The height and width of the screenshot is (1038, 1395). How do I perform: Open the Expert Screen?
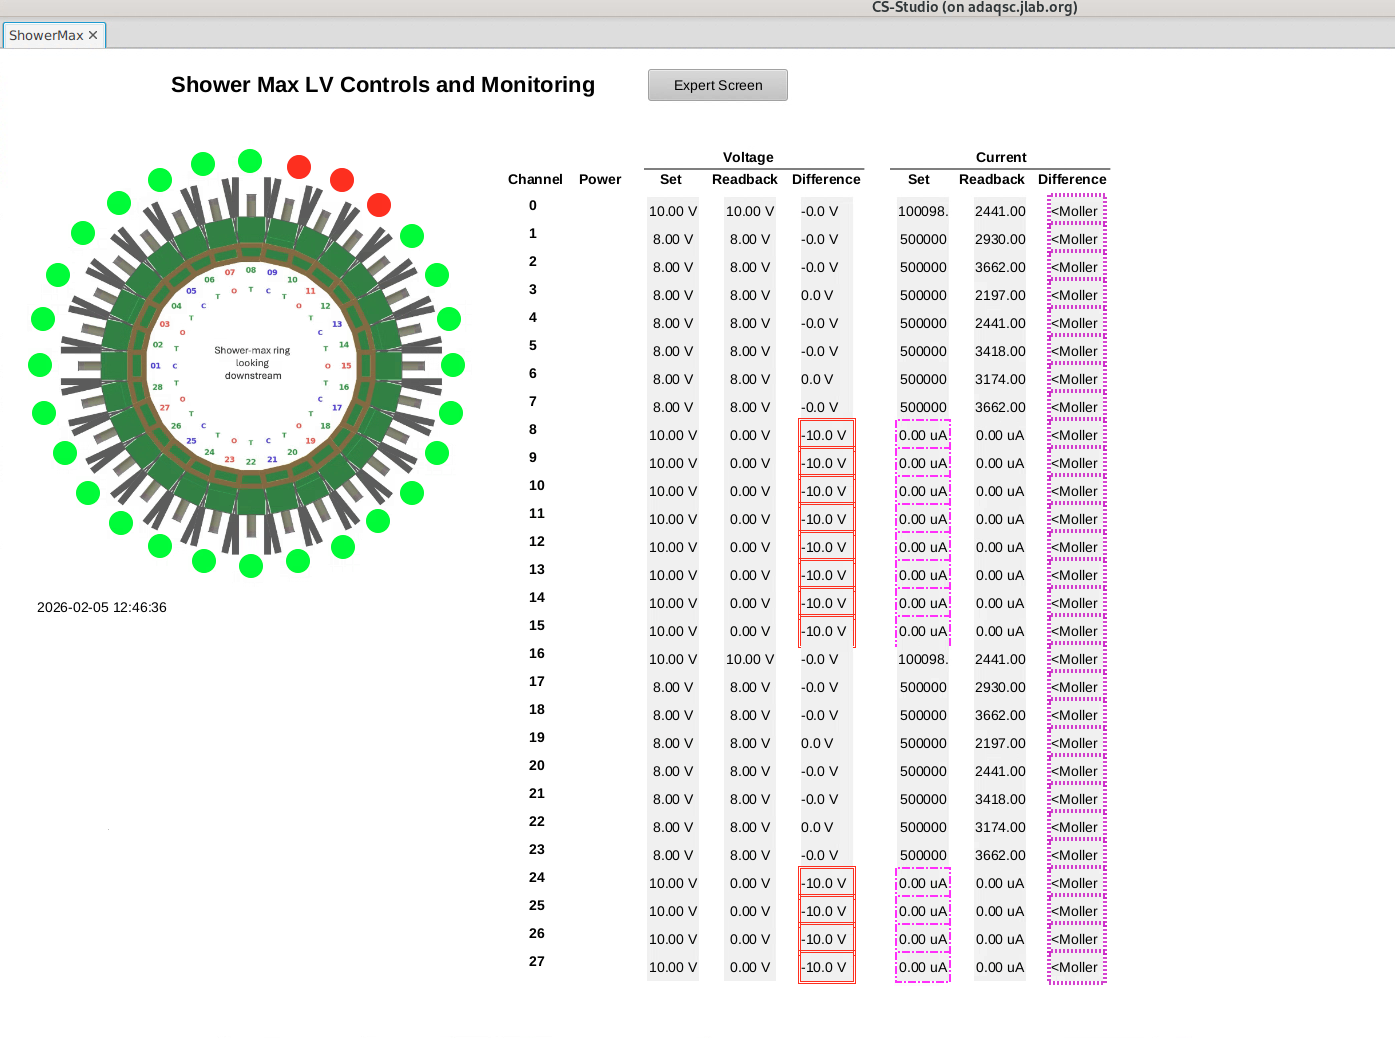[x=717, y=85]
